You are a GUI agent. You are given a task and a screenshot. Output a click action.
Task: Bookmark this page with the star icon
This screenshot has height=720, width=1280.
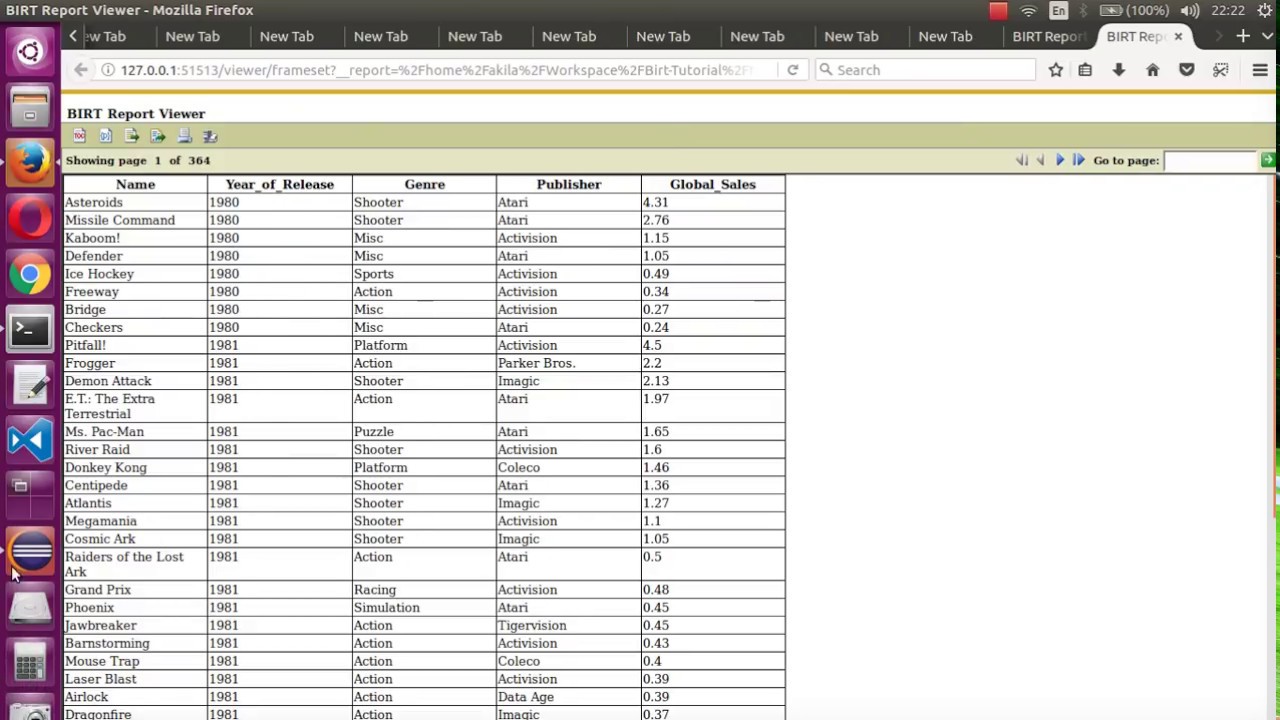point(1056,70)
